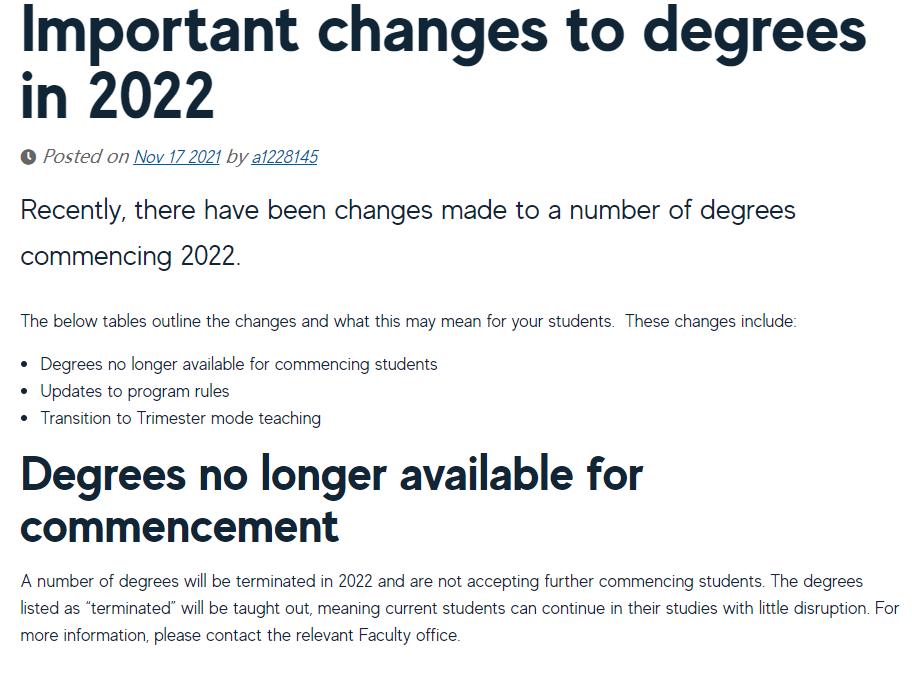Screen dimensions: 912x675
Task: Click bullet dot before Updates to program rules
Action: click(24, 392)
